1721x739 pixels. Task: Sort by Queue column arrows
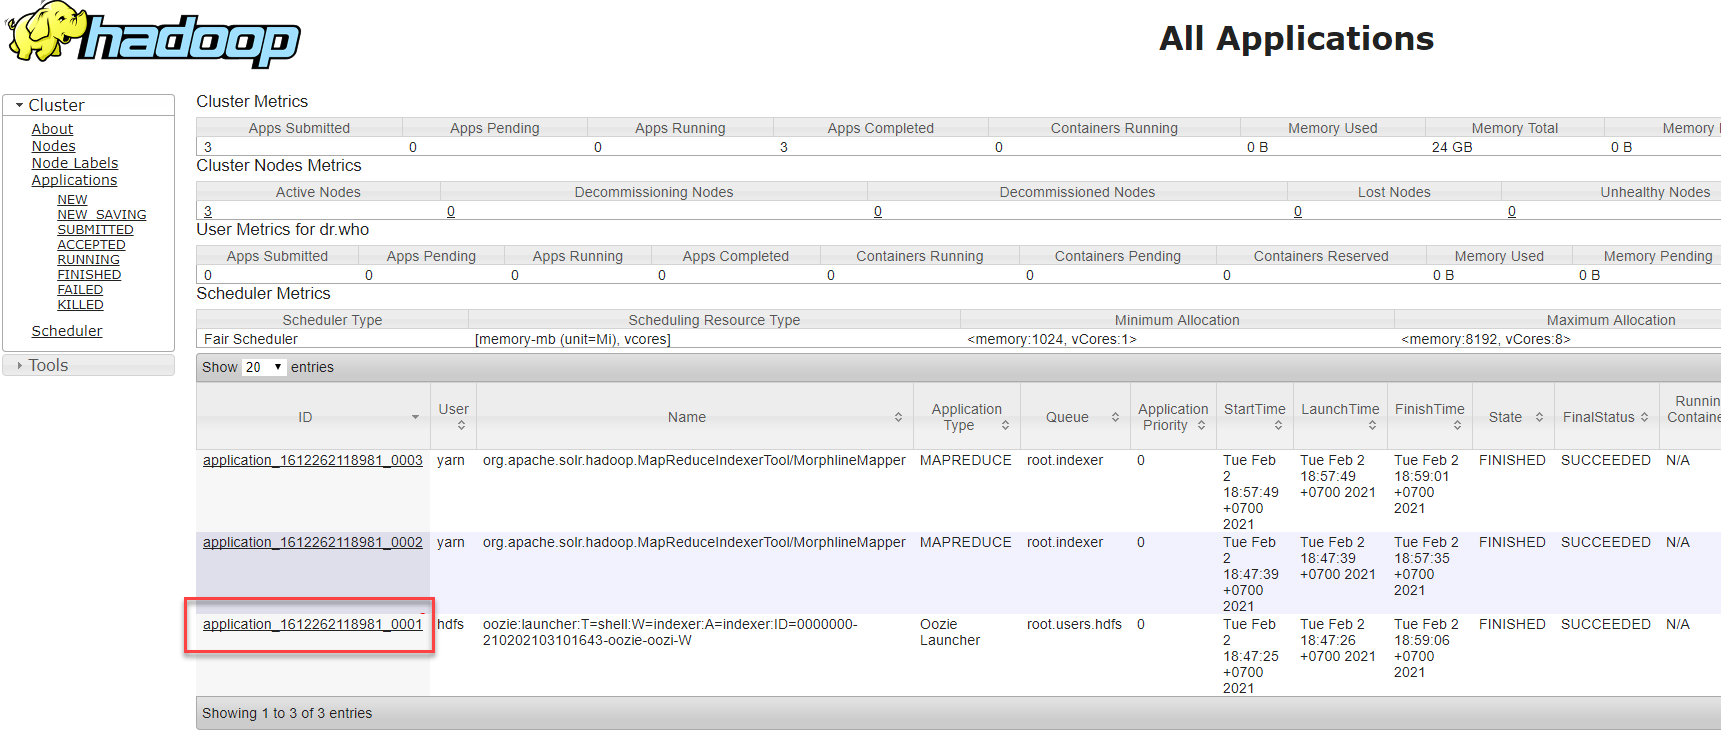1115,417
